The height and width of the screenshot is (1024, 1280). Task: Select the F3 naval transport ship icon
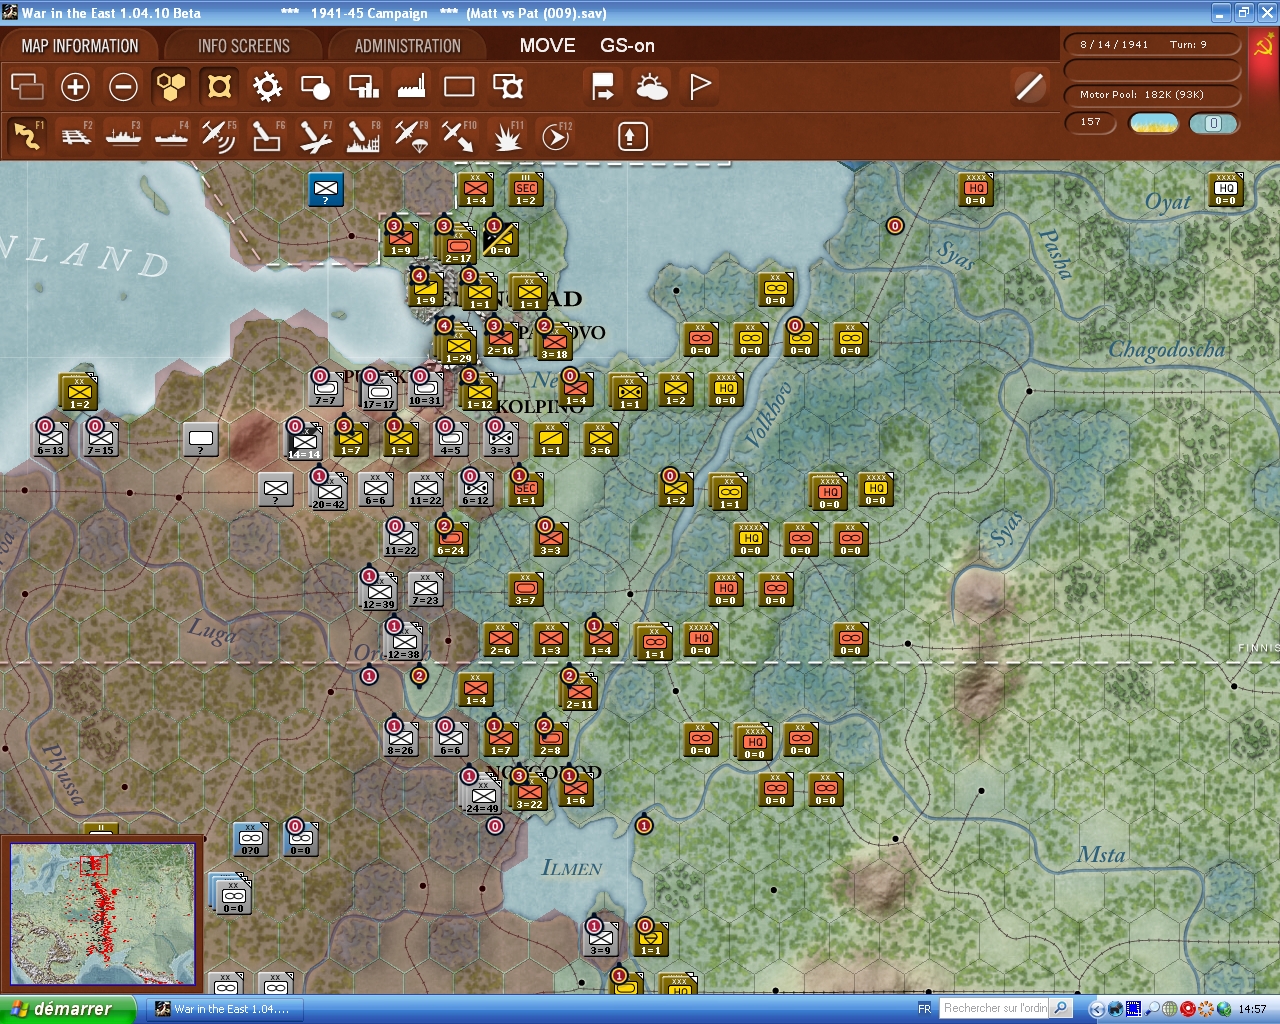pyautogui.click(x=123, y=136)
